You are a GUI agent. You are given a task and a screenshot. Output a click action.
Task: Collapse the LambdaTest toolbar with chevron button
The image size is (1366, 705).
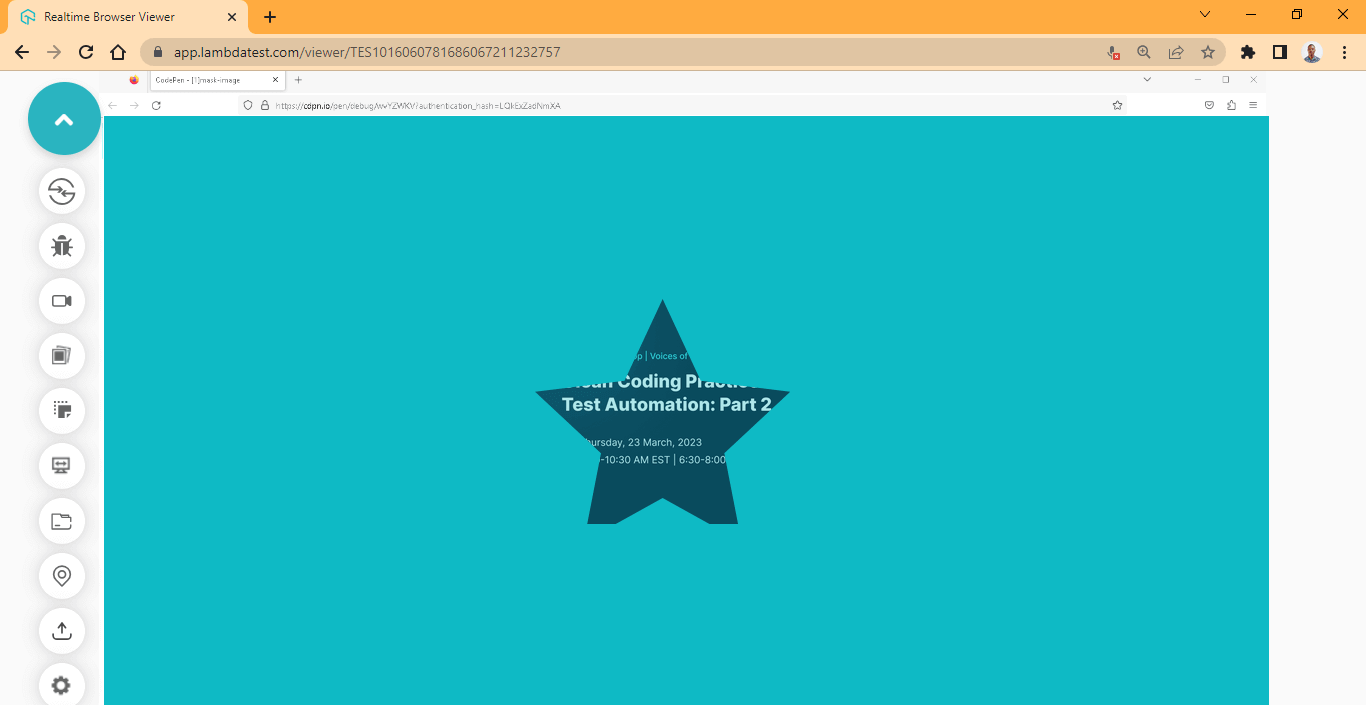coord(64,119)
